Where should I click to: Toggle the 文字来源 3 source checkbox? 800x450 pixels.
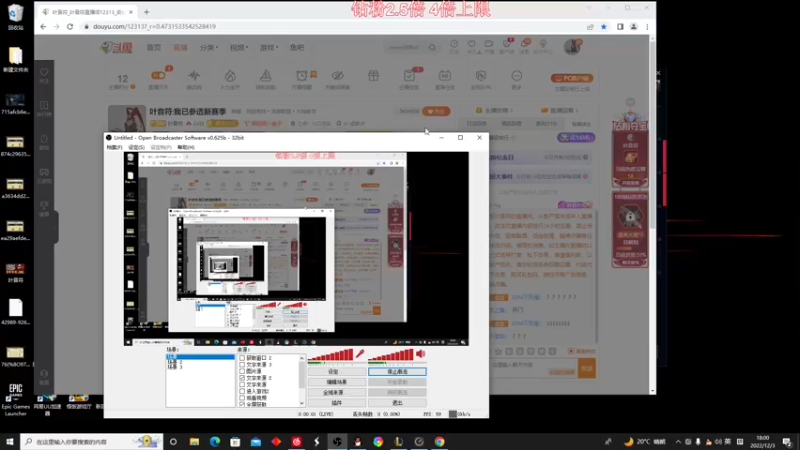tap(242, 365)
